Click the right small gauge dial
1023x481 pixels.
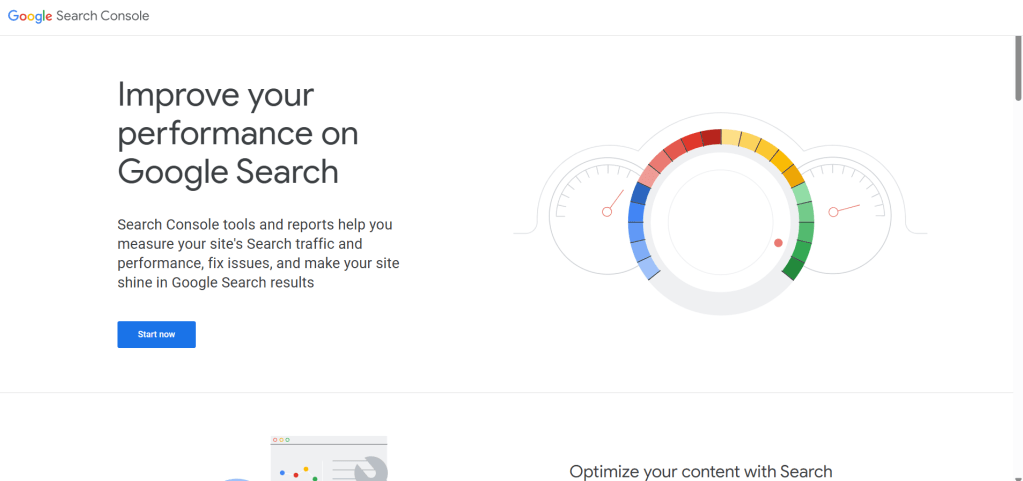(847, 213)
